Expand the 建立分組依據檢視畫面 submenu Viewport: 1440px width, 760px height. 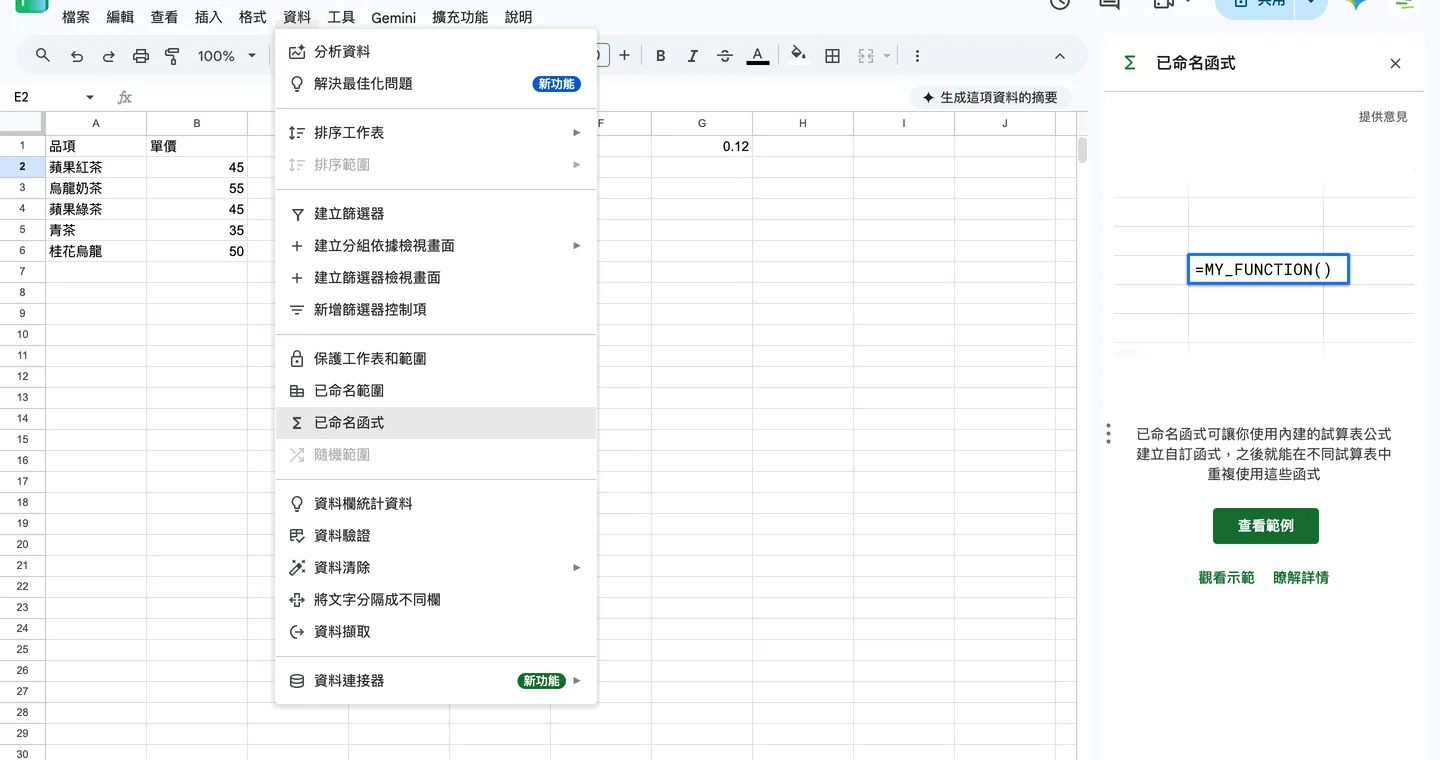pos(576,245)
